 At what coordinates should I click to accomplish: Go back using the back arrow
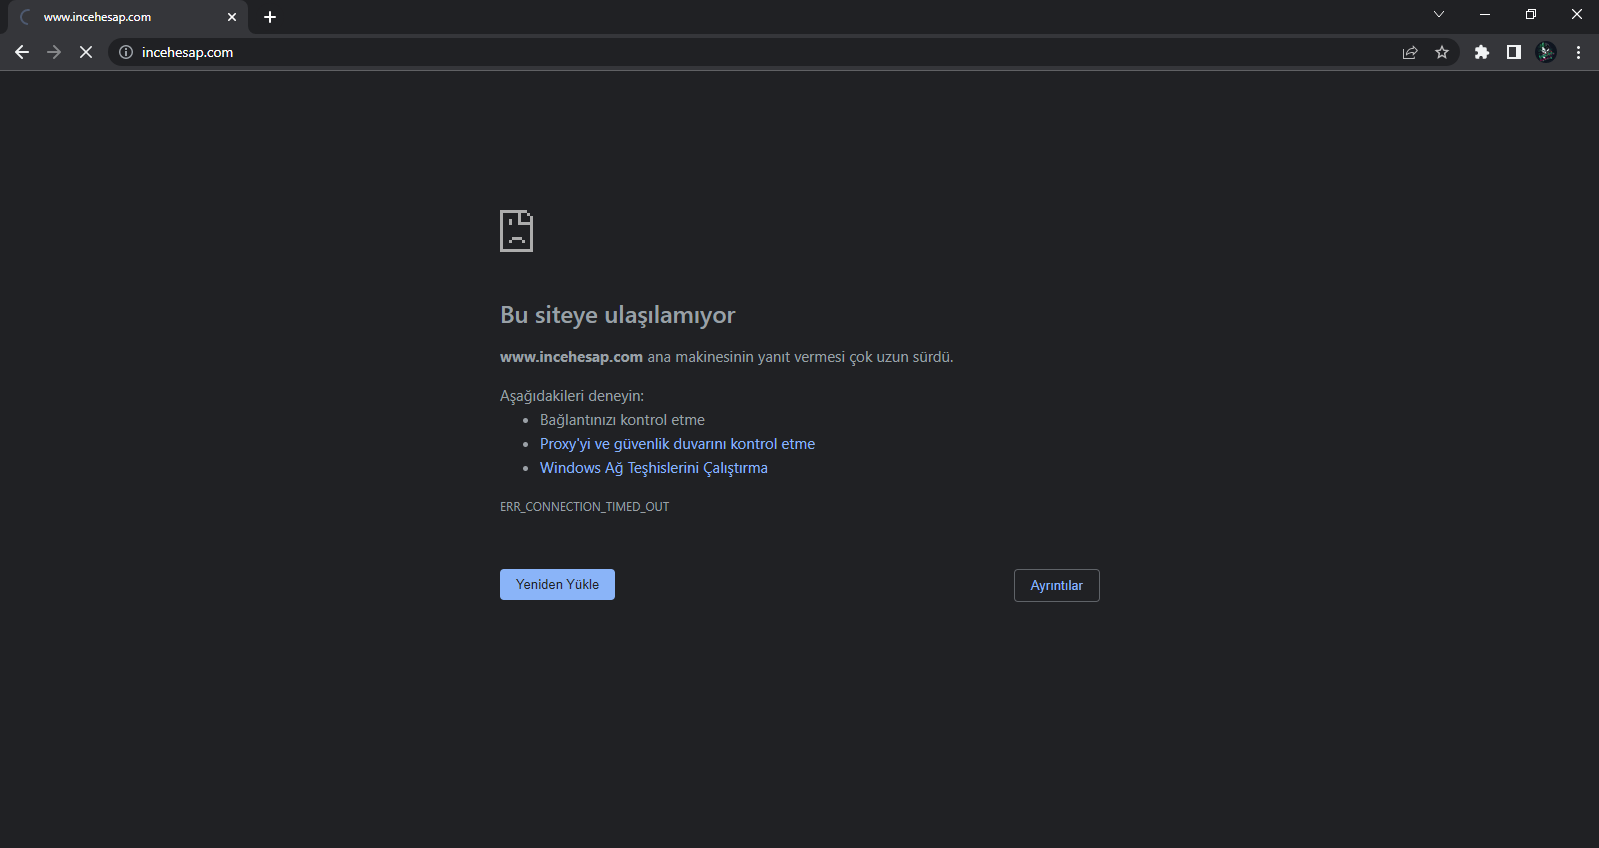point(22,52)
